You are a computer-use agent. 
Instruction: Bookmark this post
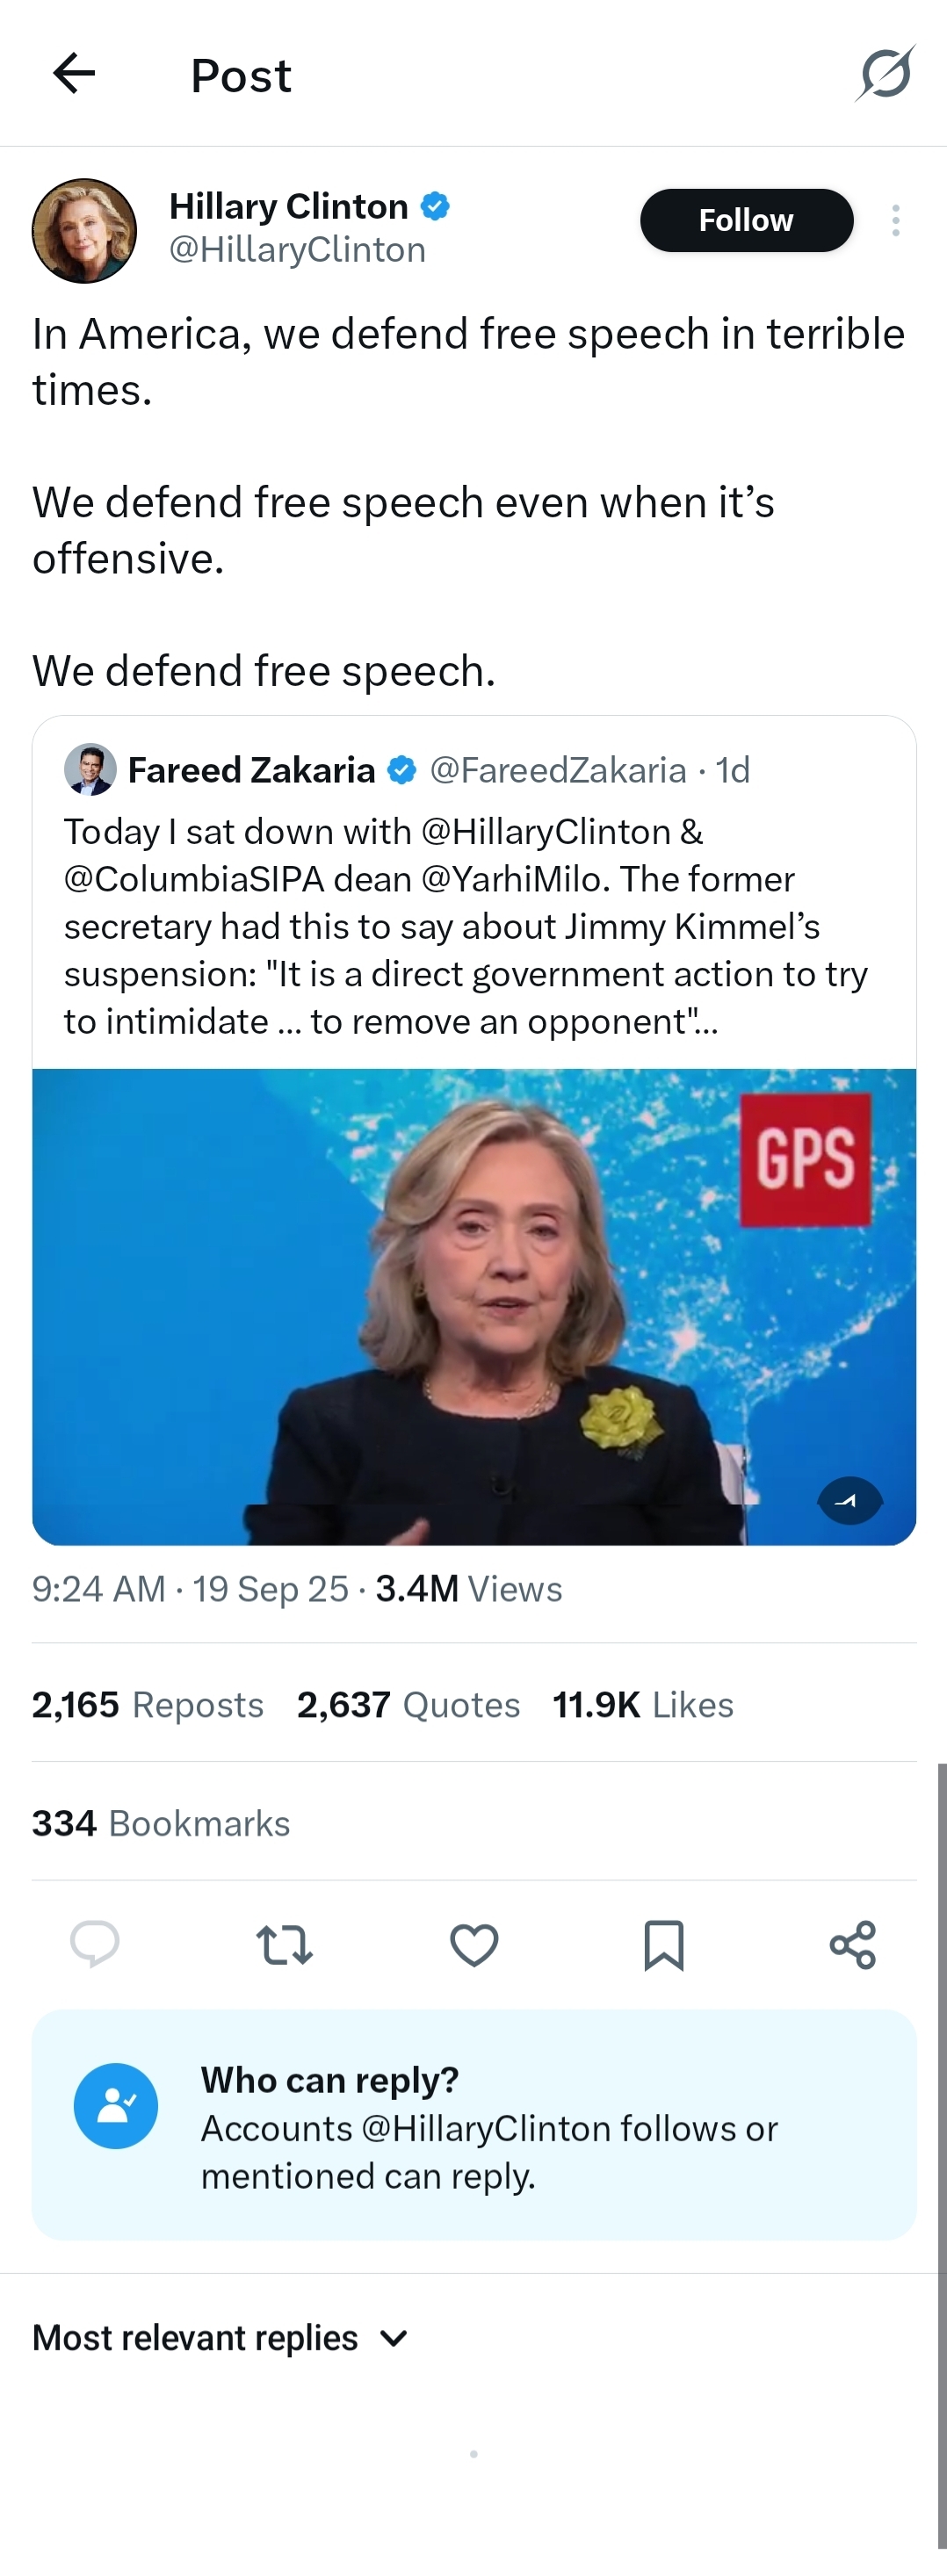(663, 1944)
